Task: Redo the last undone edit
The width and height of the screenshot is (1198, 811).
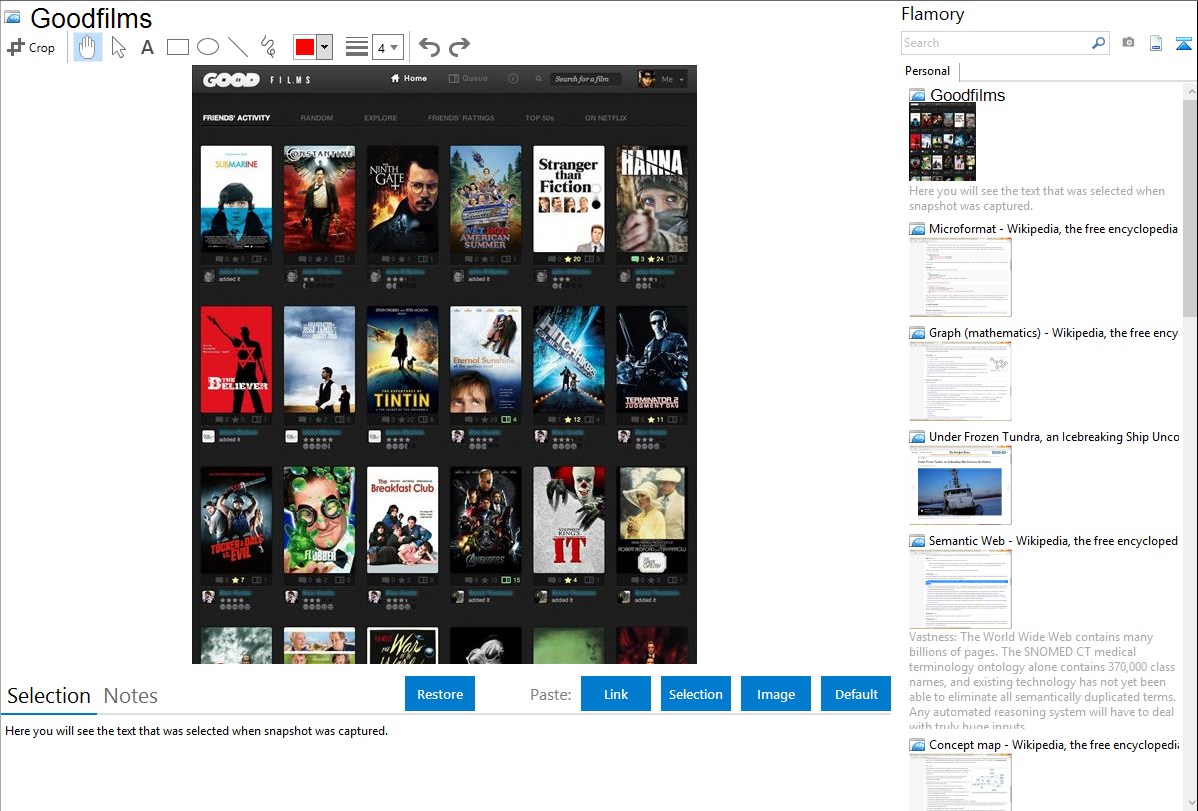Action: pyautogui.click(x=459, y=47)
